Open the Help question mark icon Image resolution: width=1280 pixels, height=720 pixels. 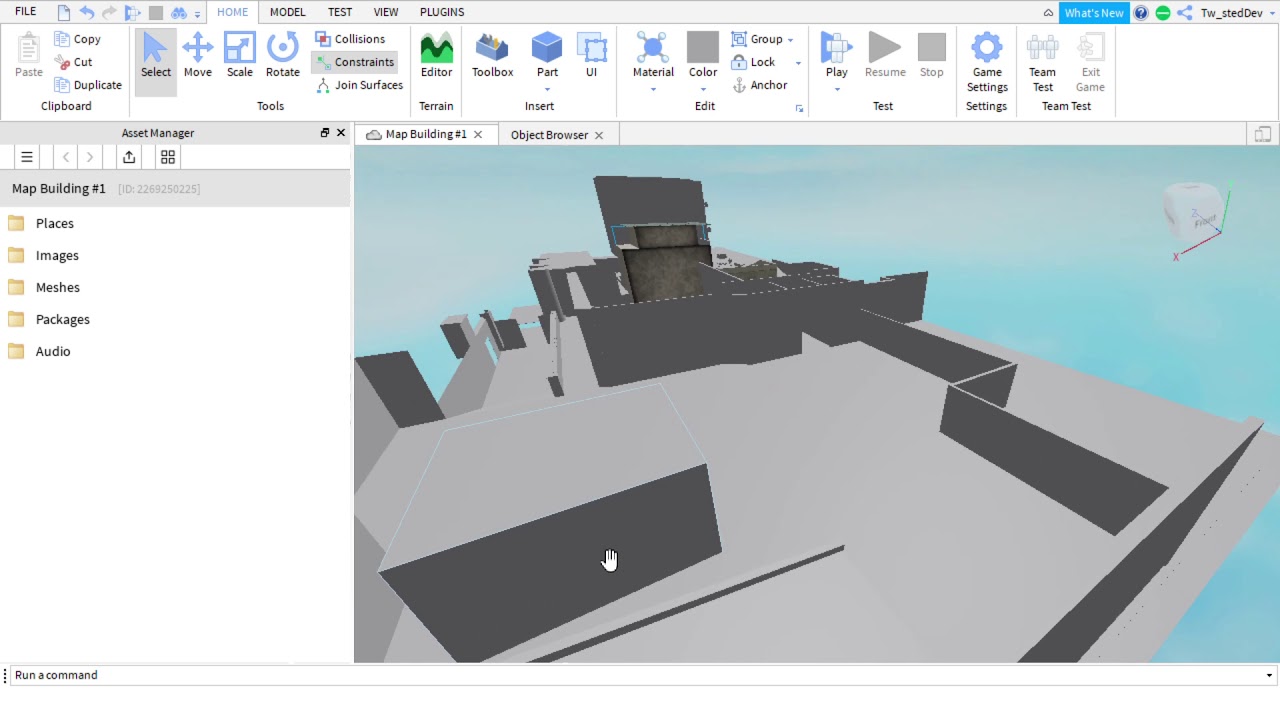pyautogui.click(x=1141, y=13)
